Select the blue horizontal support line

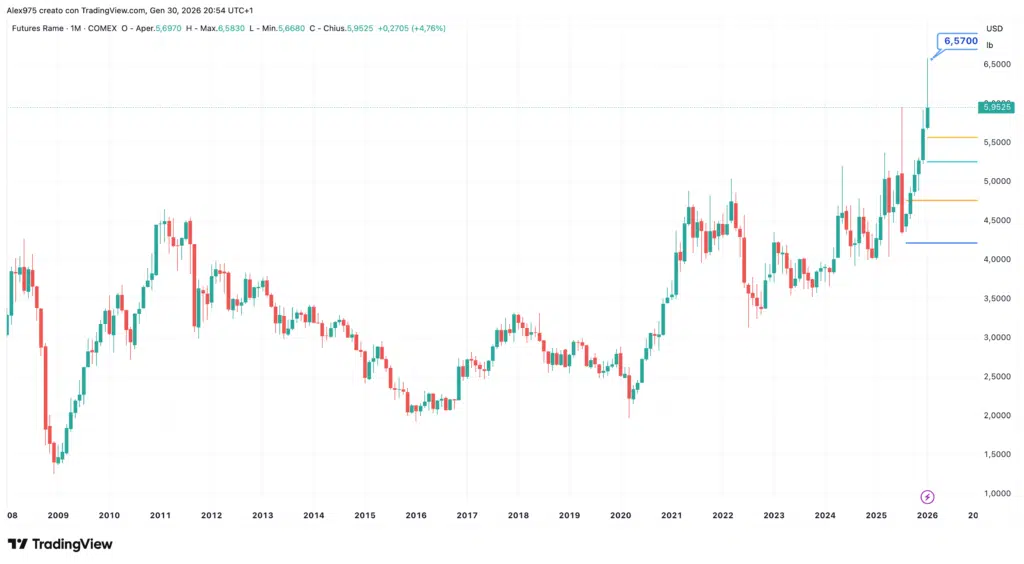tap(941, 243)
